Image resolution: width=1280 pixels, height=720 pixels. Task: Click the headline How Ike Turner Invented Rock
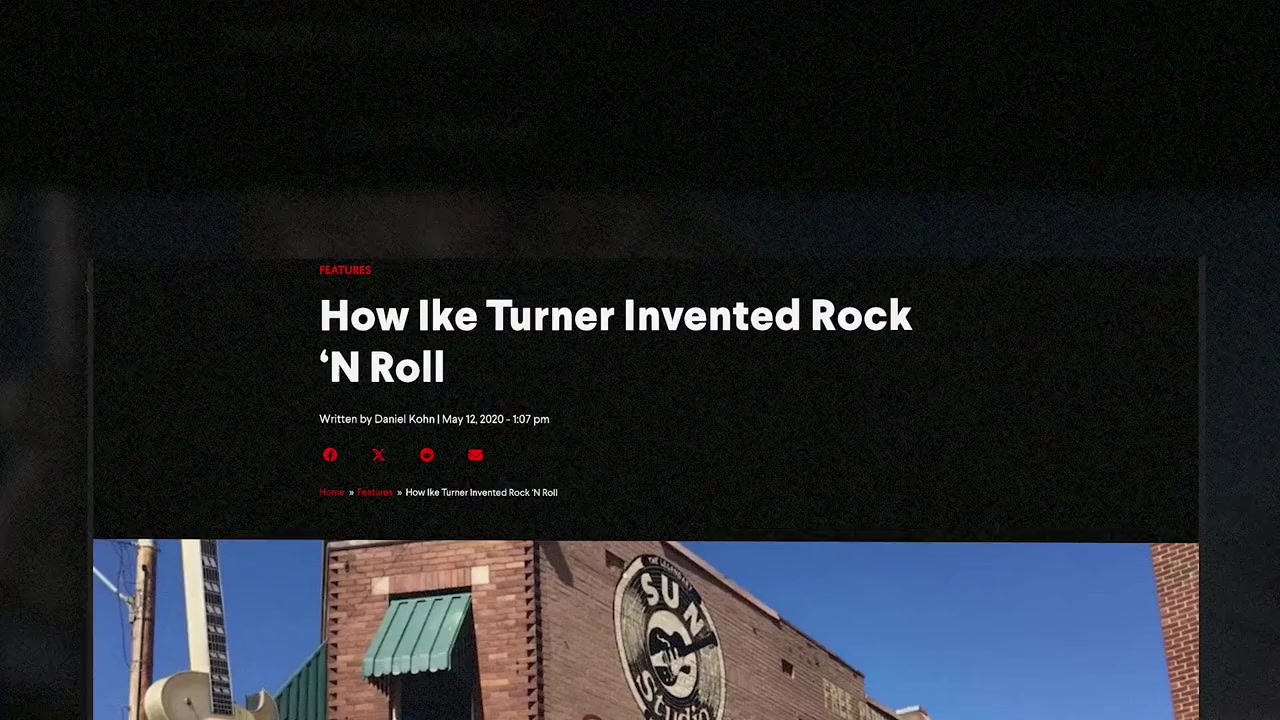615,316
